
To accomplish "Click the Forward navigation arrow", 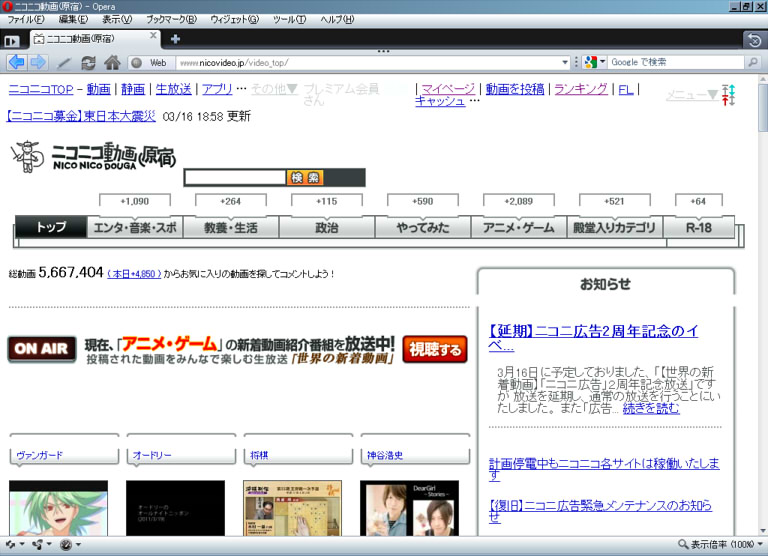I will [x=38, y=62].
